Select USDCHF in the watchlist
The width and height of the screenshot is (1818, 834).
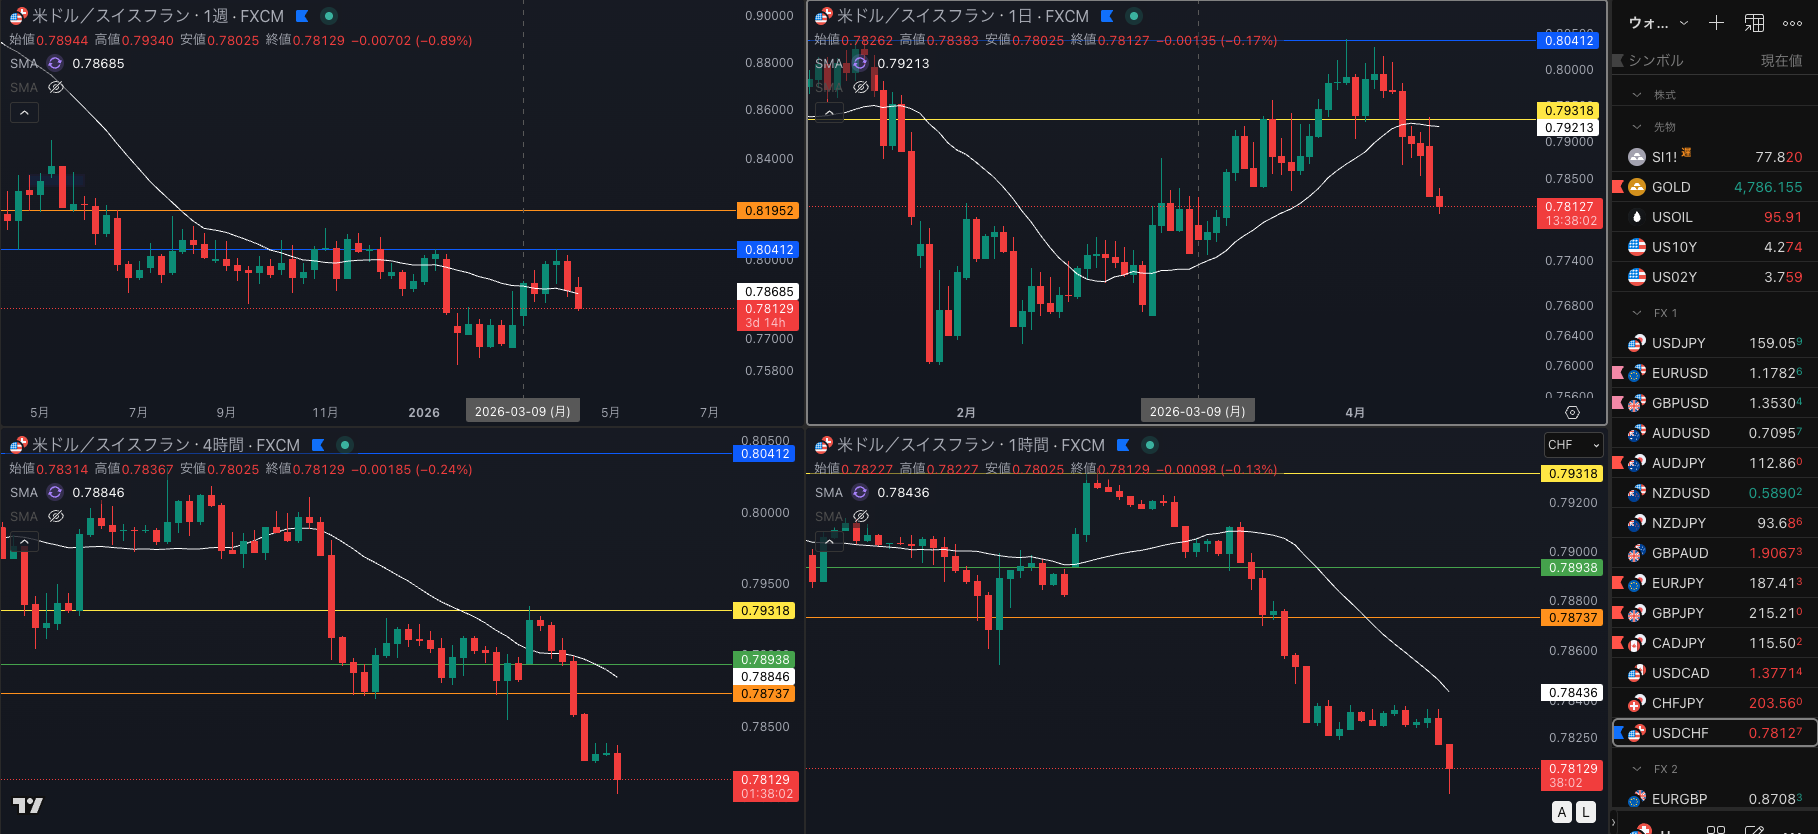1715,733
